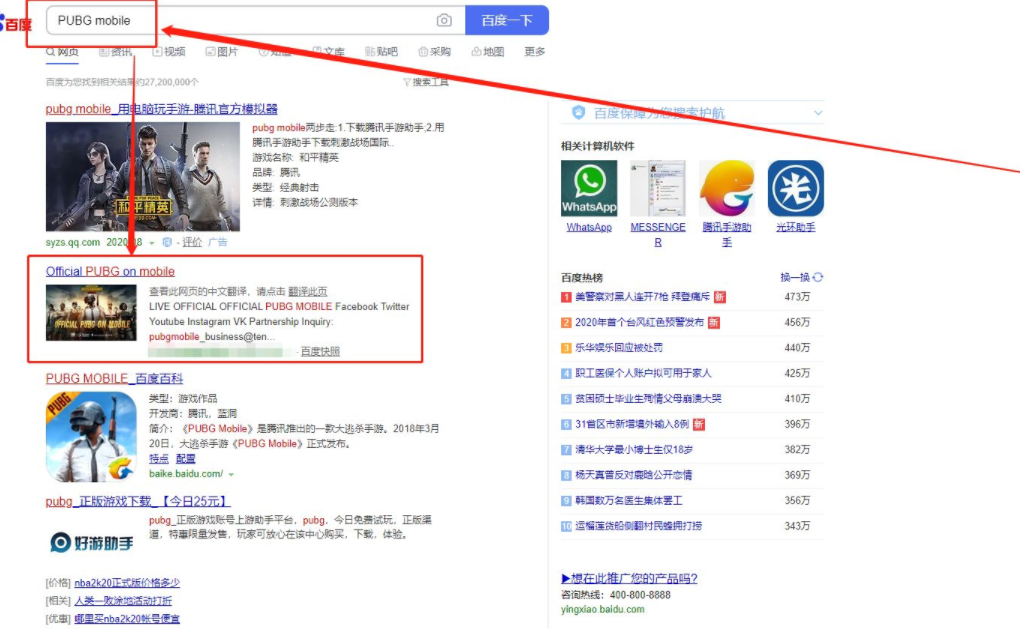Click the 好游助手 logo
The image size is (1020, 629).
point(91,542)
